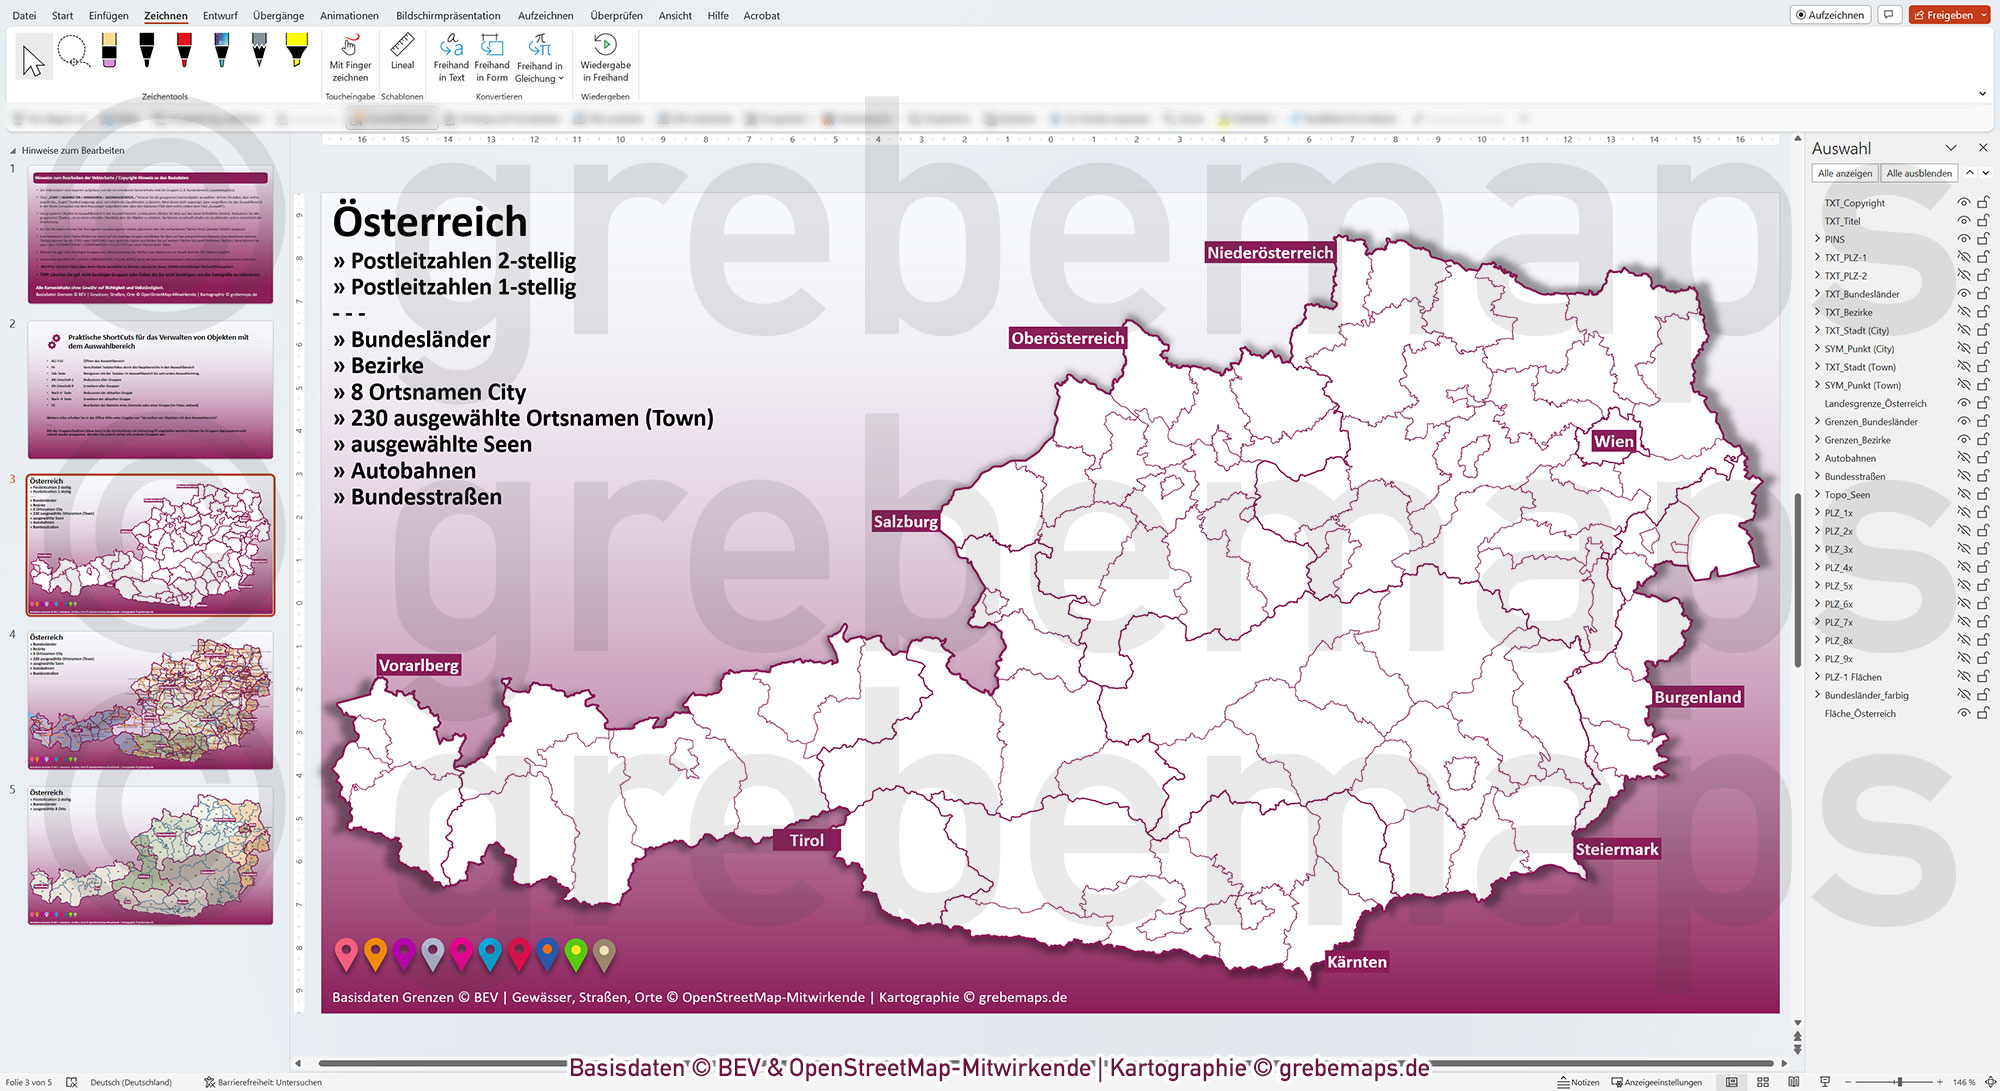Select slide 4 thumbnail in slide panel
This screenshot has width=2000, height=1091.
point(150,700)
